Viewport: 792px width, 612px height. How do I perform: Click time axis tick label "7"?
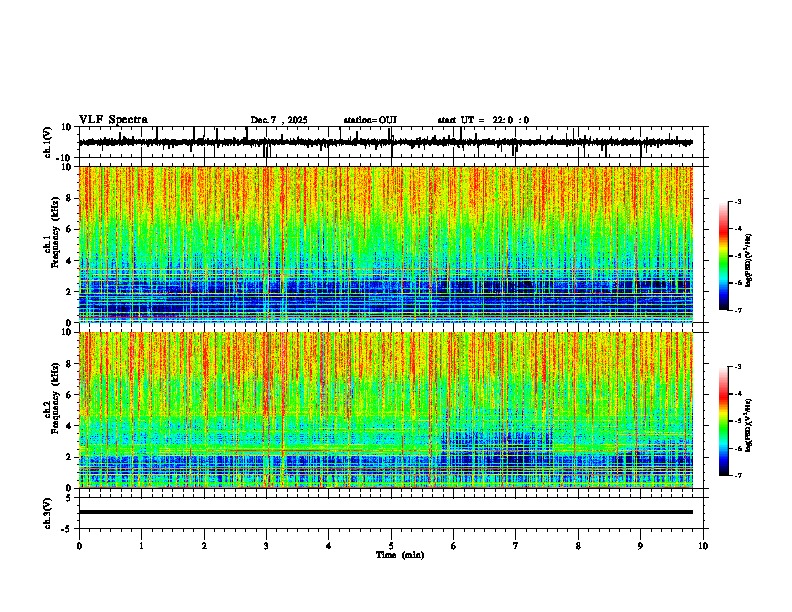(516, 546)
